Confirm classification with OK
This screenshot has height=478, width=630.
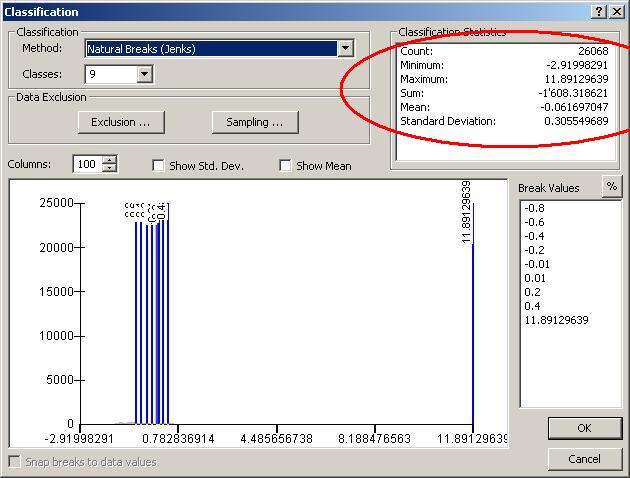coord(585,428)
